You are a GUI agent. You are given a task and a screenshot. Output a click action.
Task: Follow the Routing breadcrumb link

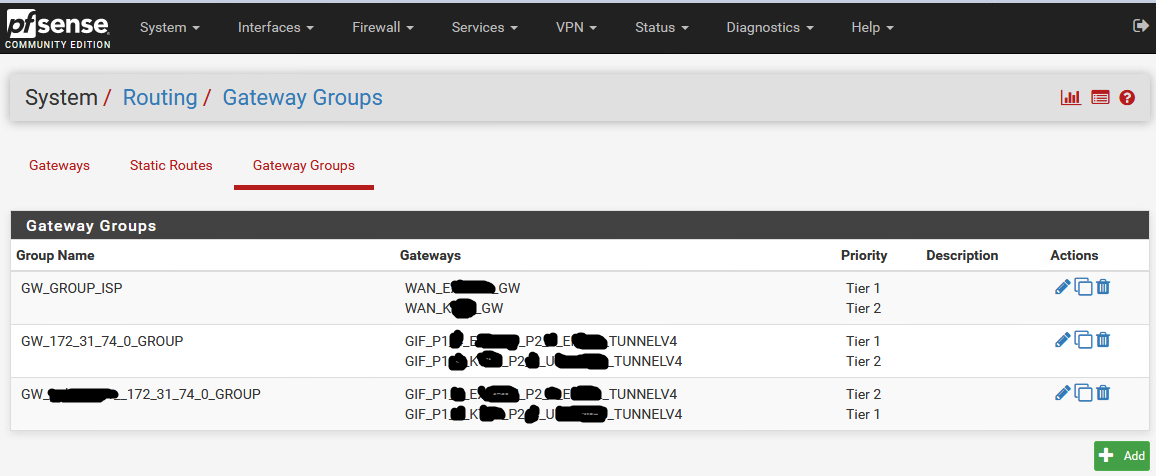point(160,98)
